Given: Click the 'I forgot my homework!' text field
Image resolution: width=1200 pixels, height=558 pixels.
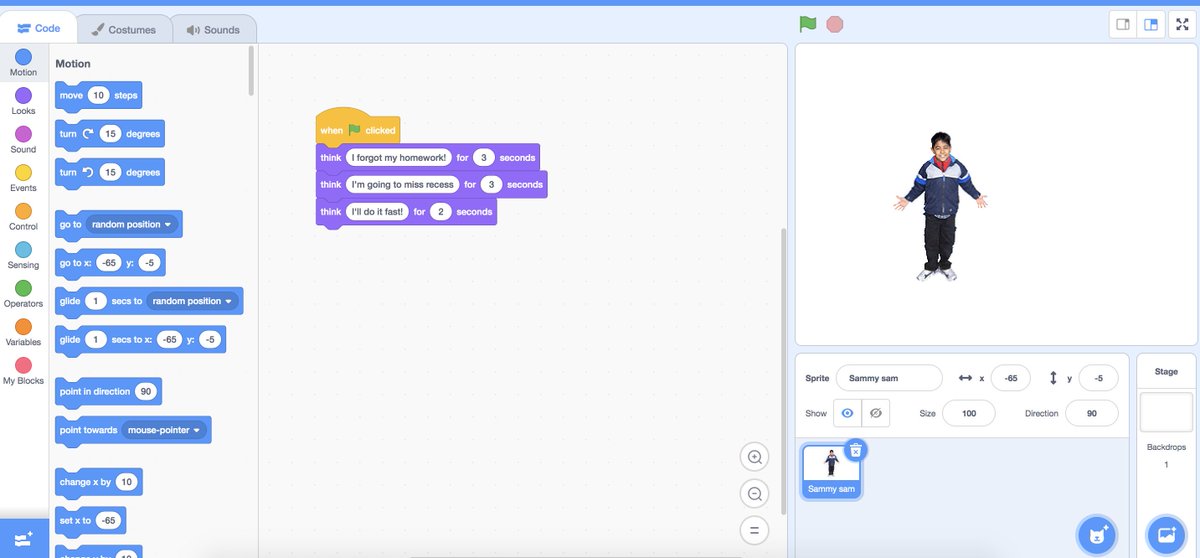Looking at the screenshot, I should click(398, 158).
